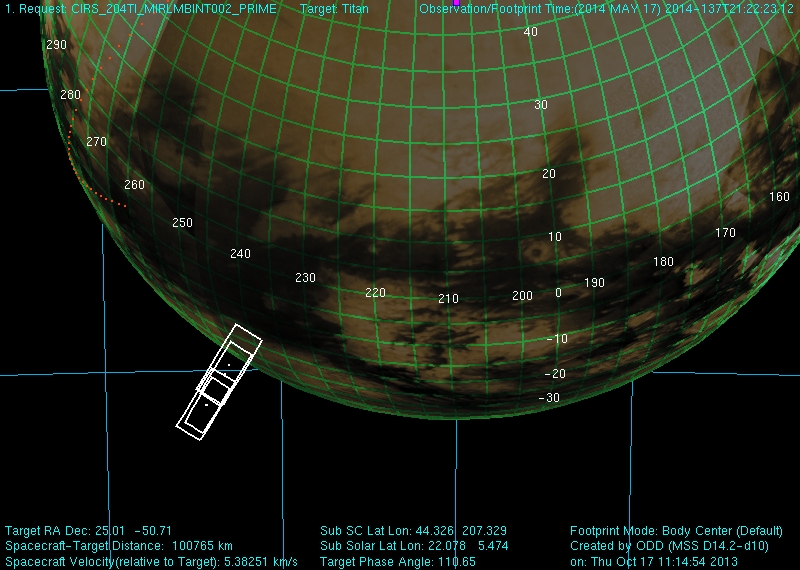
Task: Click the white CIRS footprint rectangles at limb
Action: (x=219, y=382)
